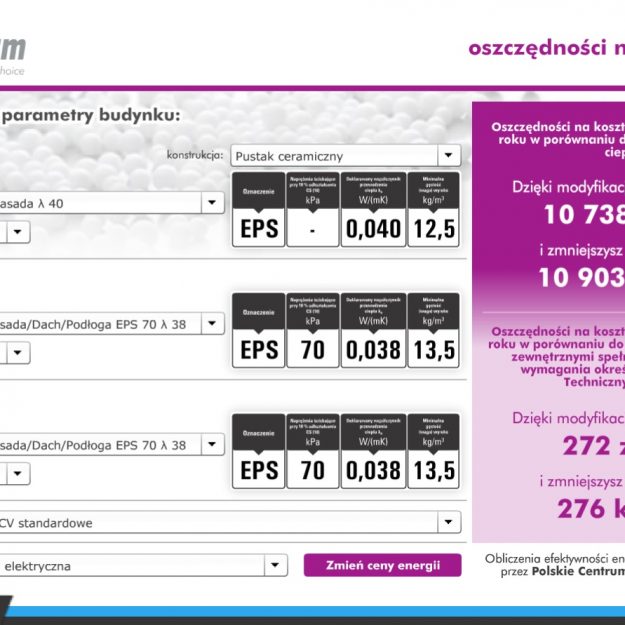Click the oszczędności header title

(x=546, y=47)
